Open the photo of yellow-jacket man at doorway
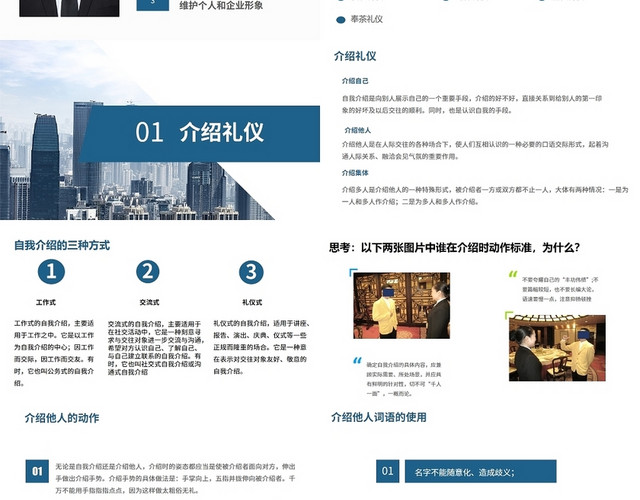This screenshot has height=500, width=640. pyautogui.click(x=402, y=305)
